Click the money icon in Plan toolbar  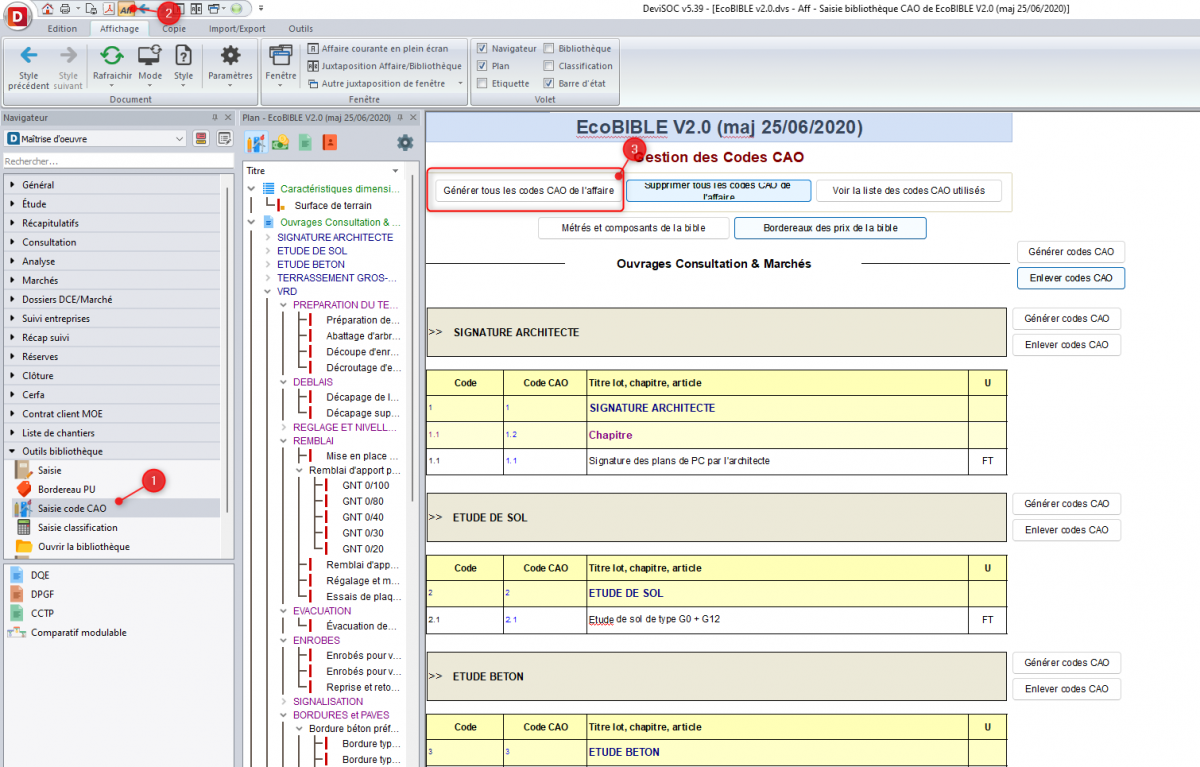[x=280, y=142]
